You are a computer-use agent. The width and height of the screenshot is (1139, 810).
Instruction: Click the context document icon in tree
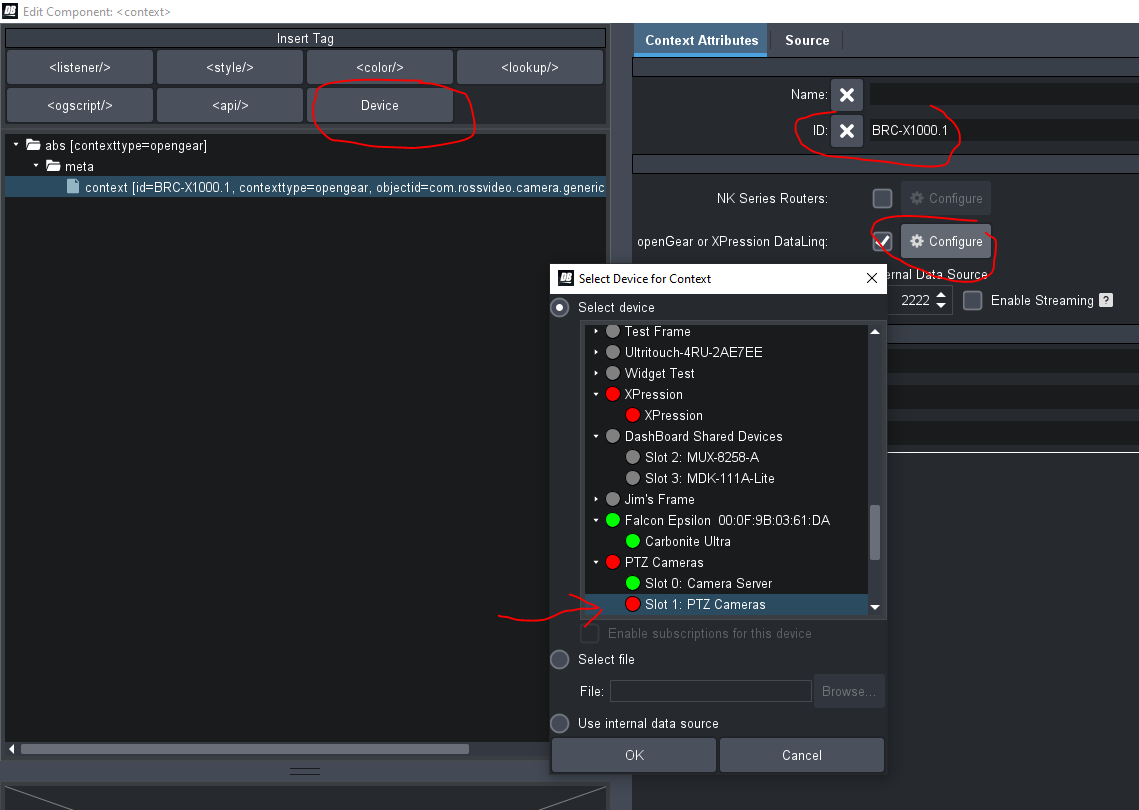[73, 187]
